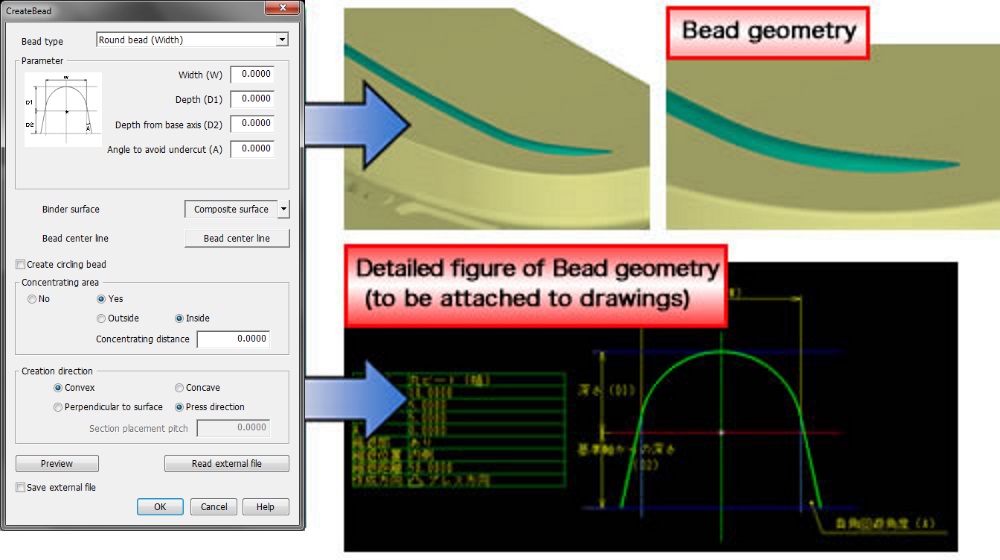Click Depth from base axis (D2) field
This screenshot has height=560, width=1000.
252,124
